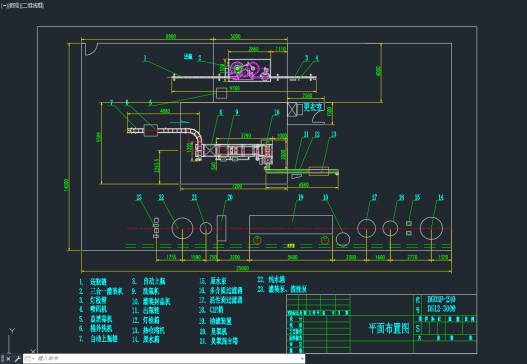
Task: Select the large circle tank under callout 14
Action: point(431,229)
